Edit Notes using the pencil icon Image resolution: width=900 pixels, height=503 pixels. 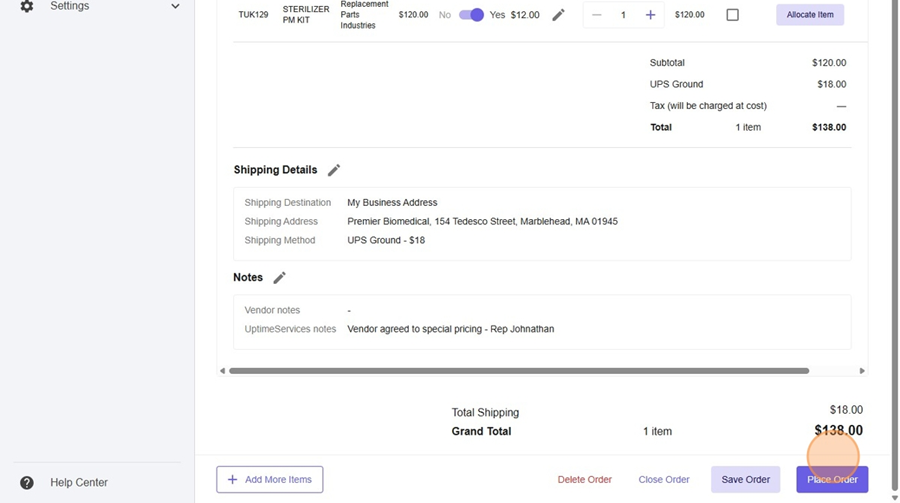click(x=280, y=278)
